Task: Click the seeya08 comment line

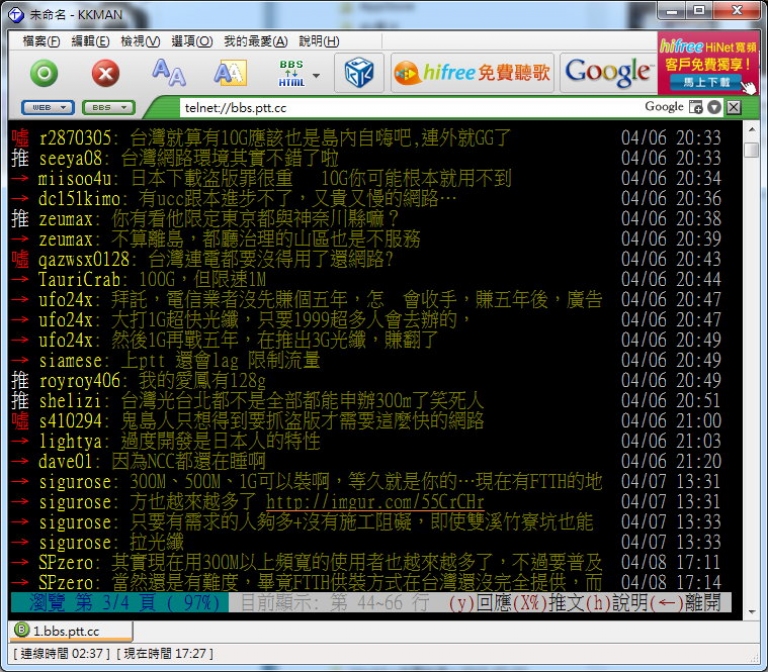Action: click(x=366, y=158)
